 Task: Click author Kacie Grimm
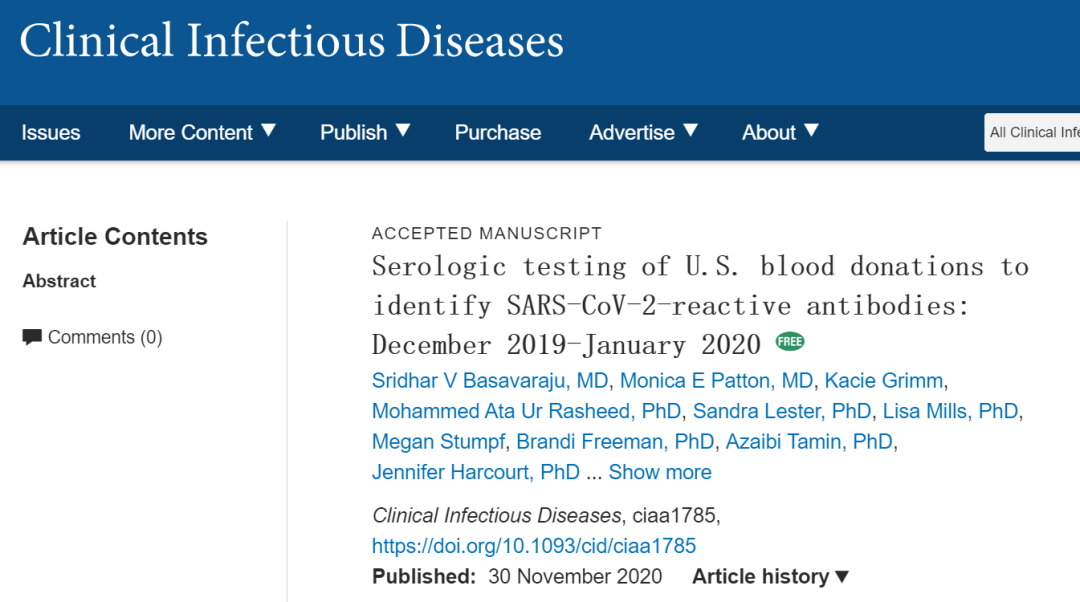pos(884,381)
